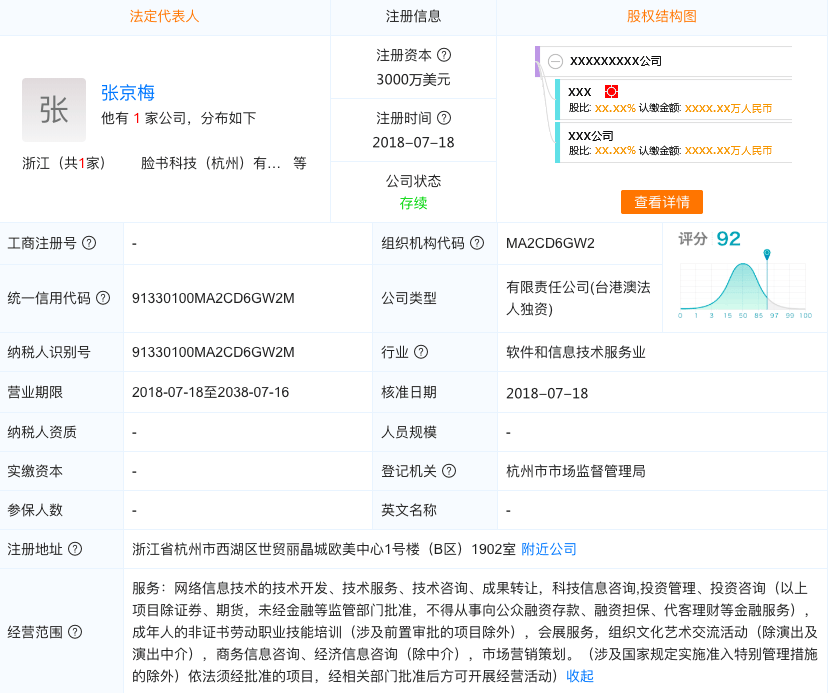Click help icon beside 经营范围
832x693 pixels.
pyautogui.click(x=75, y=632)
